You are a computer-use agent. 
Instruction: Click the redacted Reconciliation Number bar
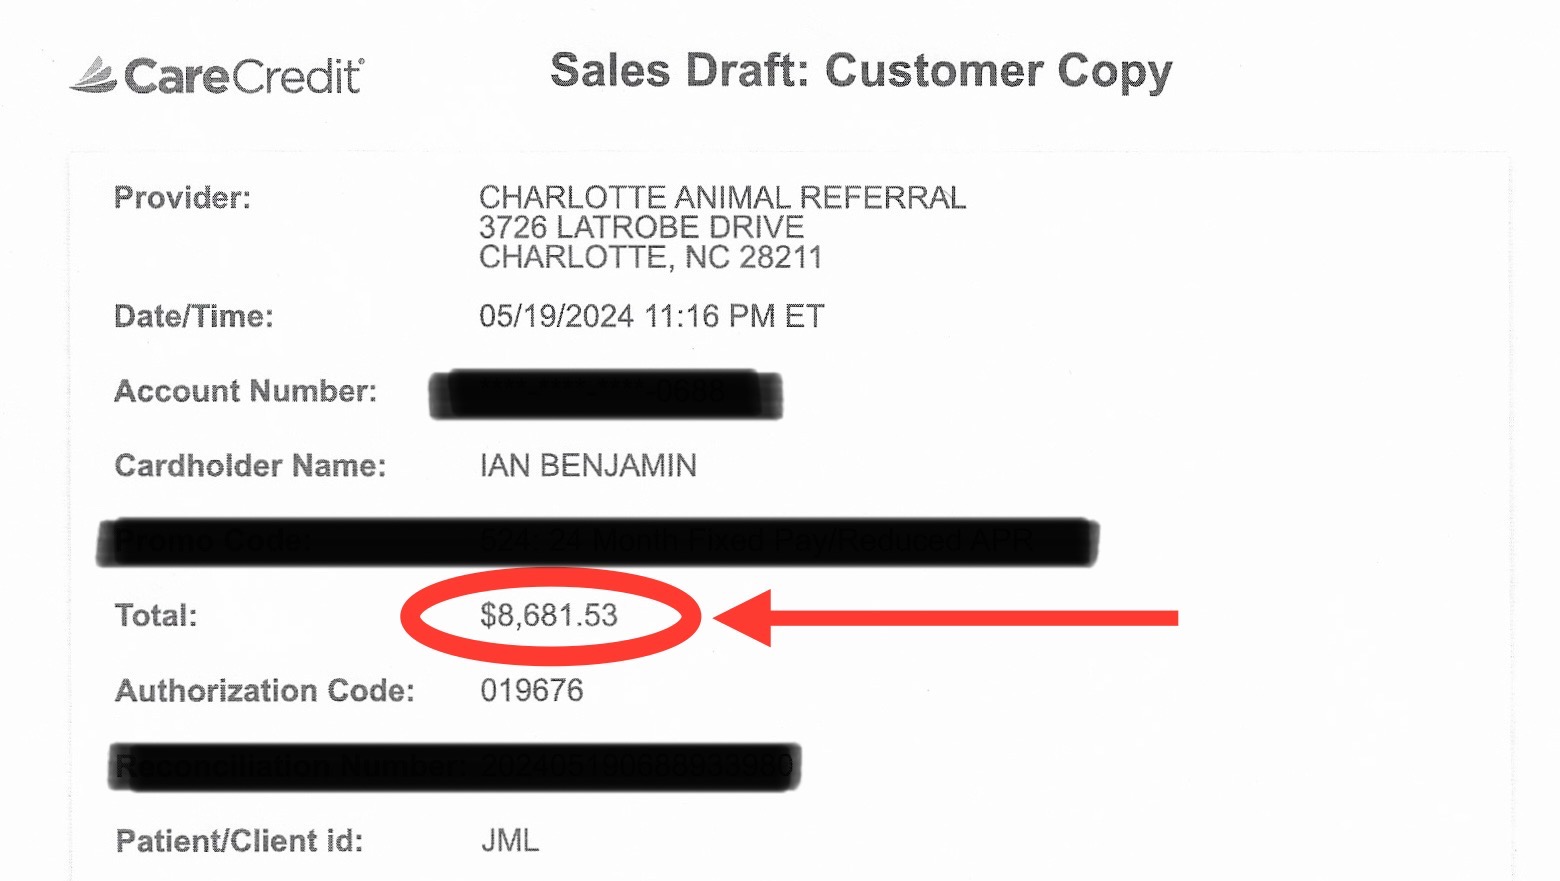coord(455,767)
